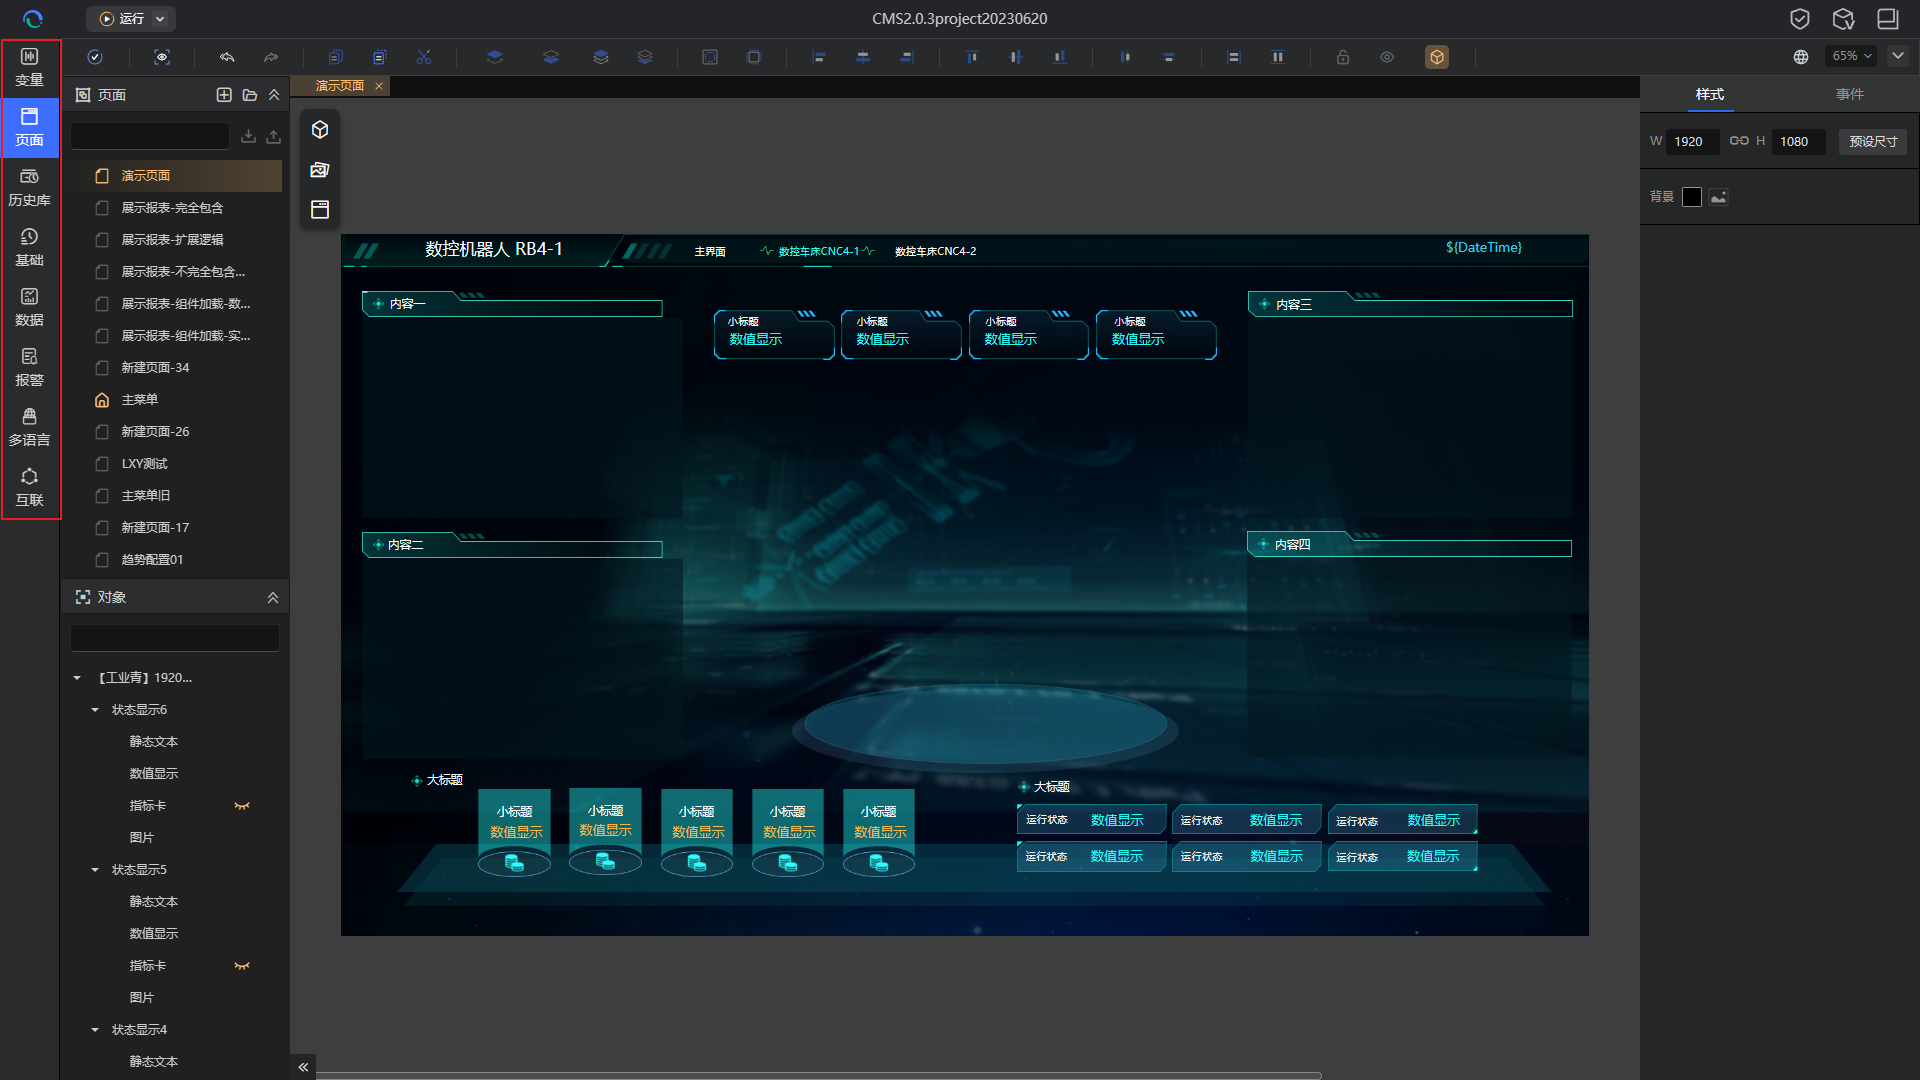Open the 65% zoom dropdown
Viewport: 1920px width, 1080px height.
1852,56
